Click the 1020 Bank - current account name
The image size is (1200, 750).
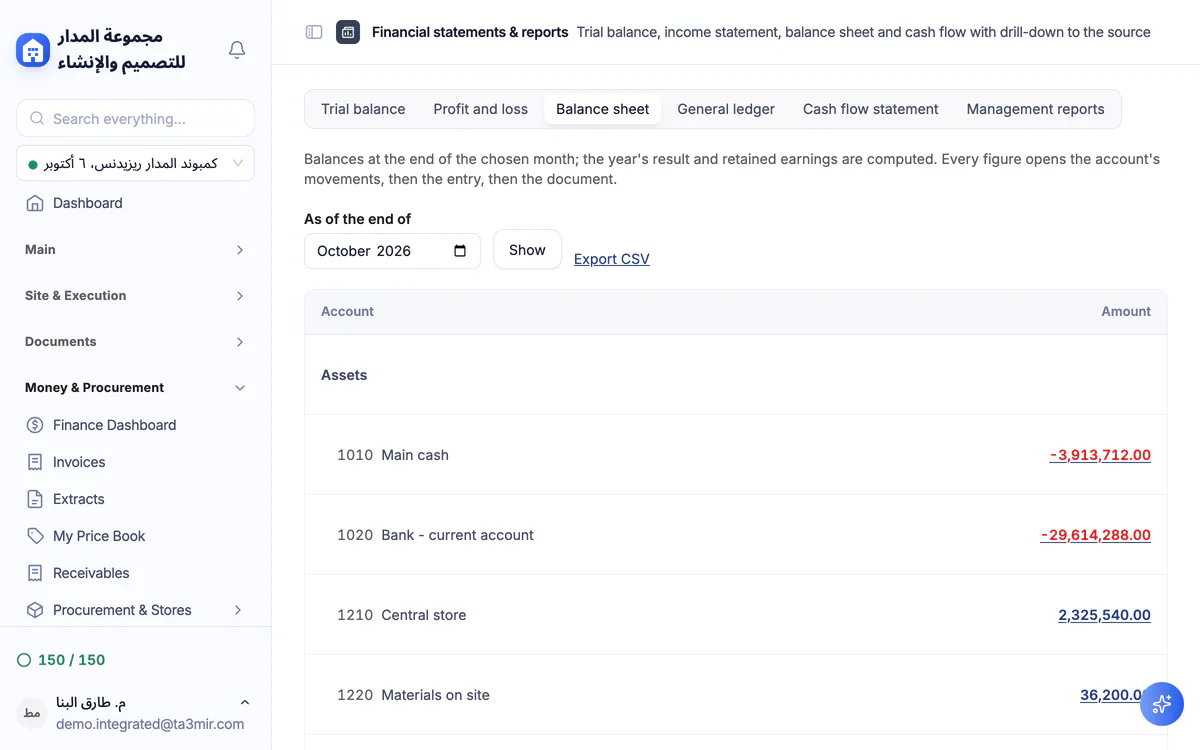435,535
